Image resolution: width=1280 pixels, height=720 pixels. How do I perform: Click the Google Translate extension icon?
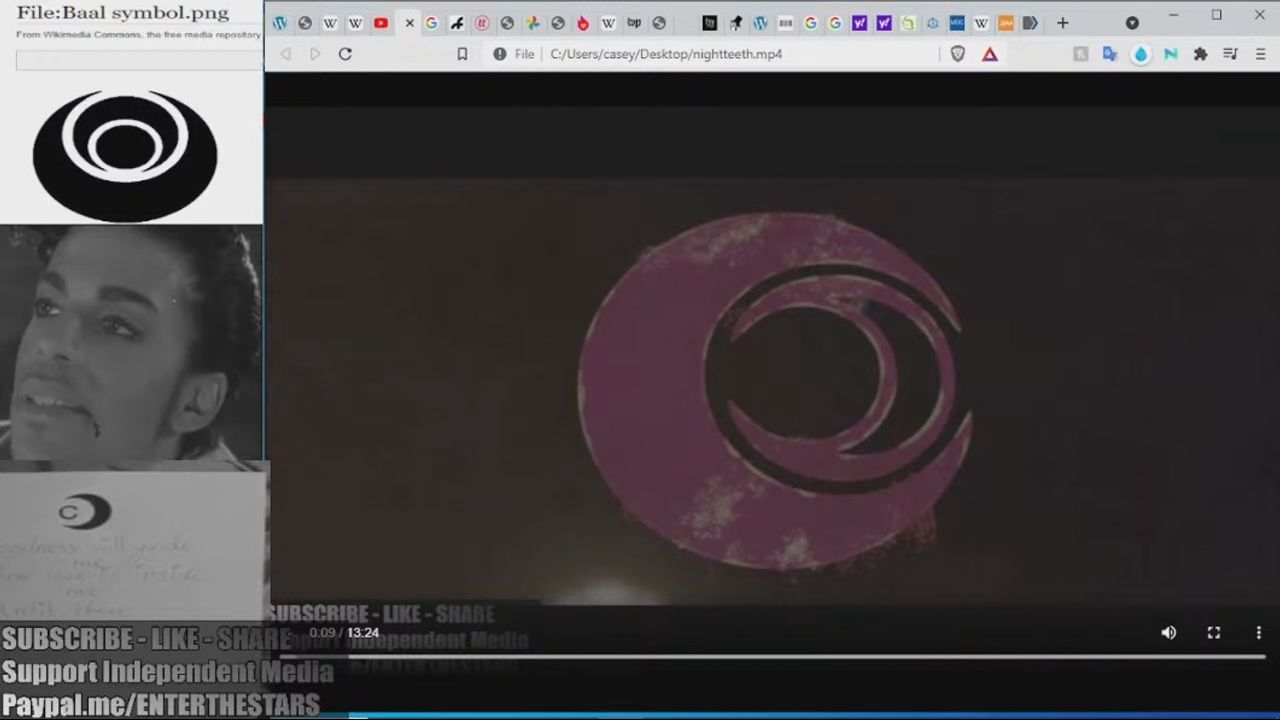point(1109,54)
